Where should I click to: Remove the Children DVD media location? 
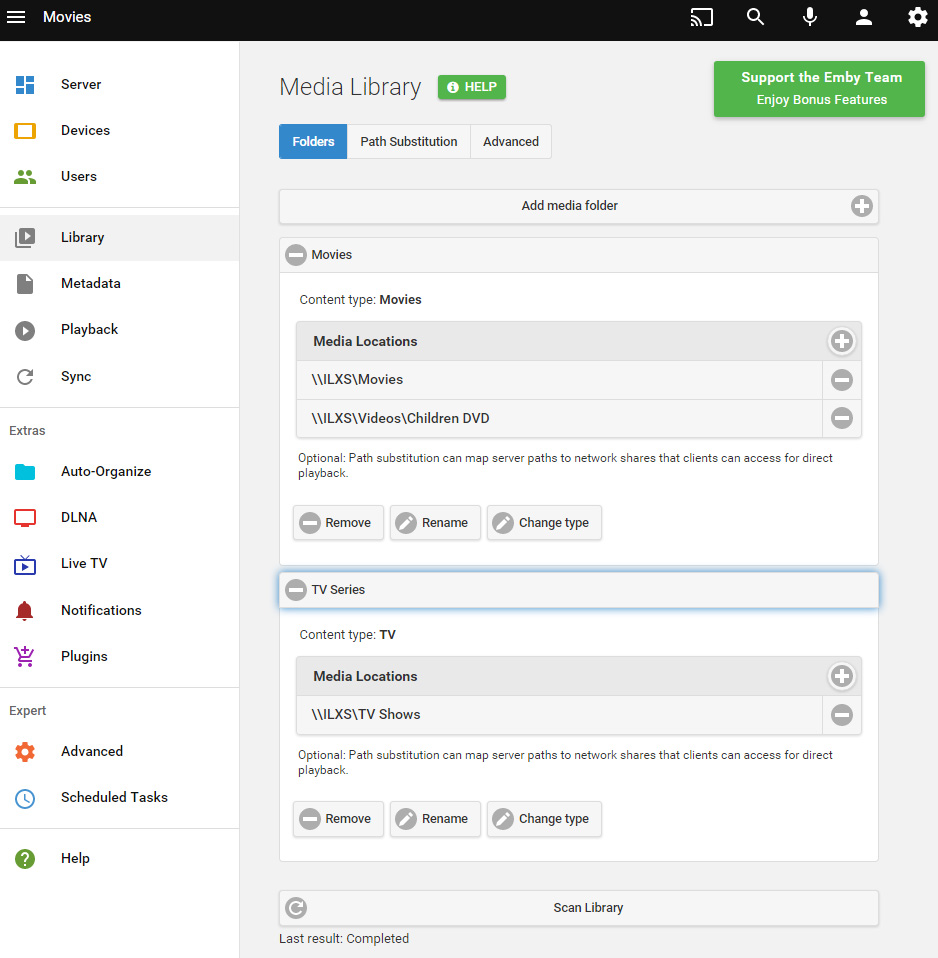click(x=842, y=418)
